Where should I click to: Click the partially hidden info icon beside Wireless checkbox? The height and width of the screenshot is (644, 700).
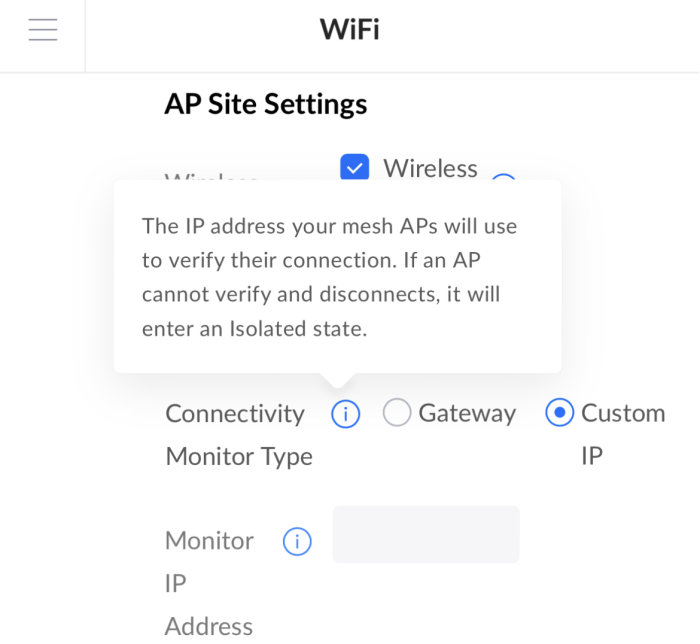503,180
